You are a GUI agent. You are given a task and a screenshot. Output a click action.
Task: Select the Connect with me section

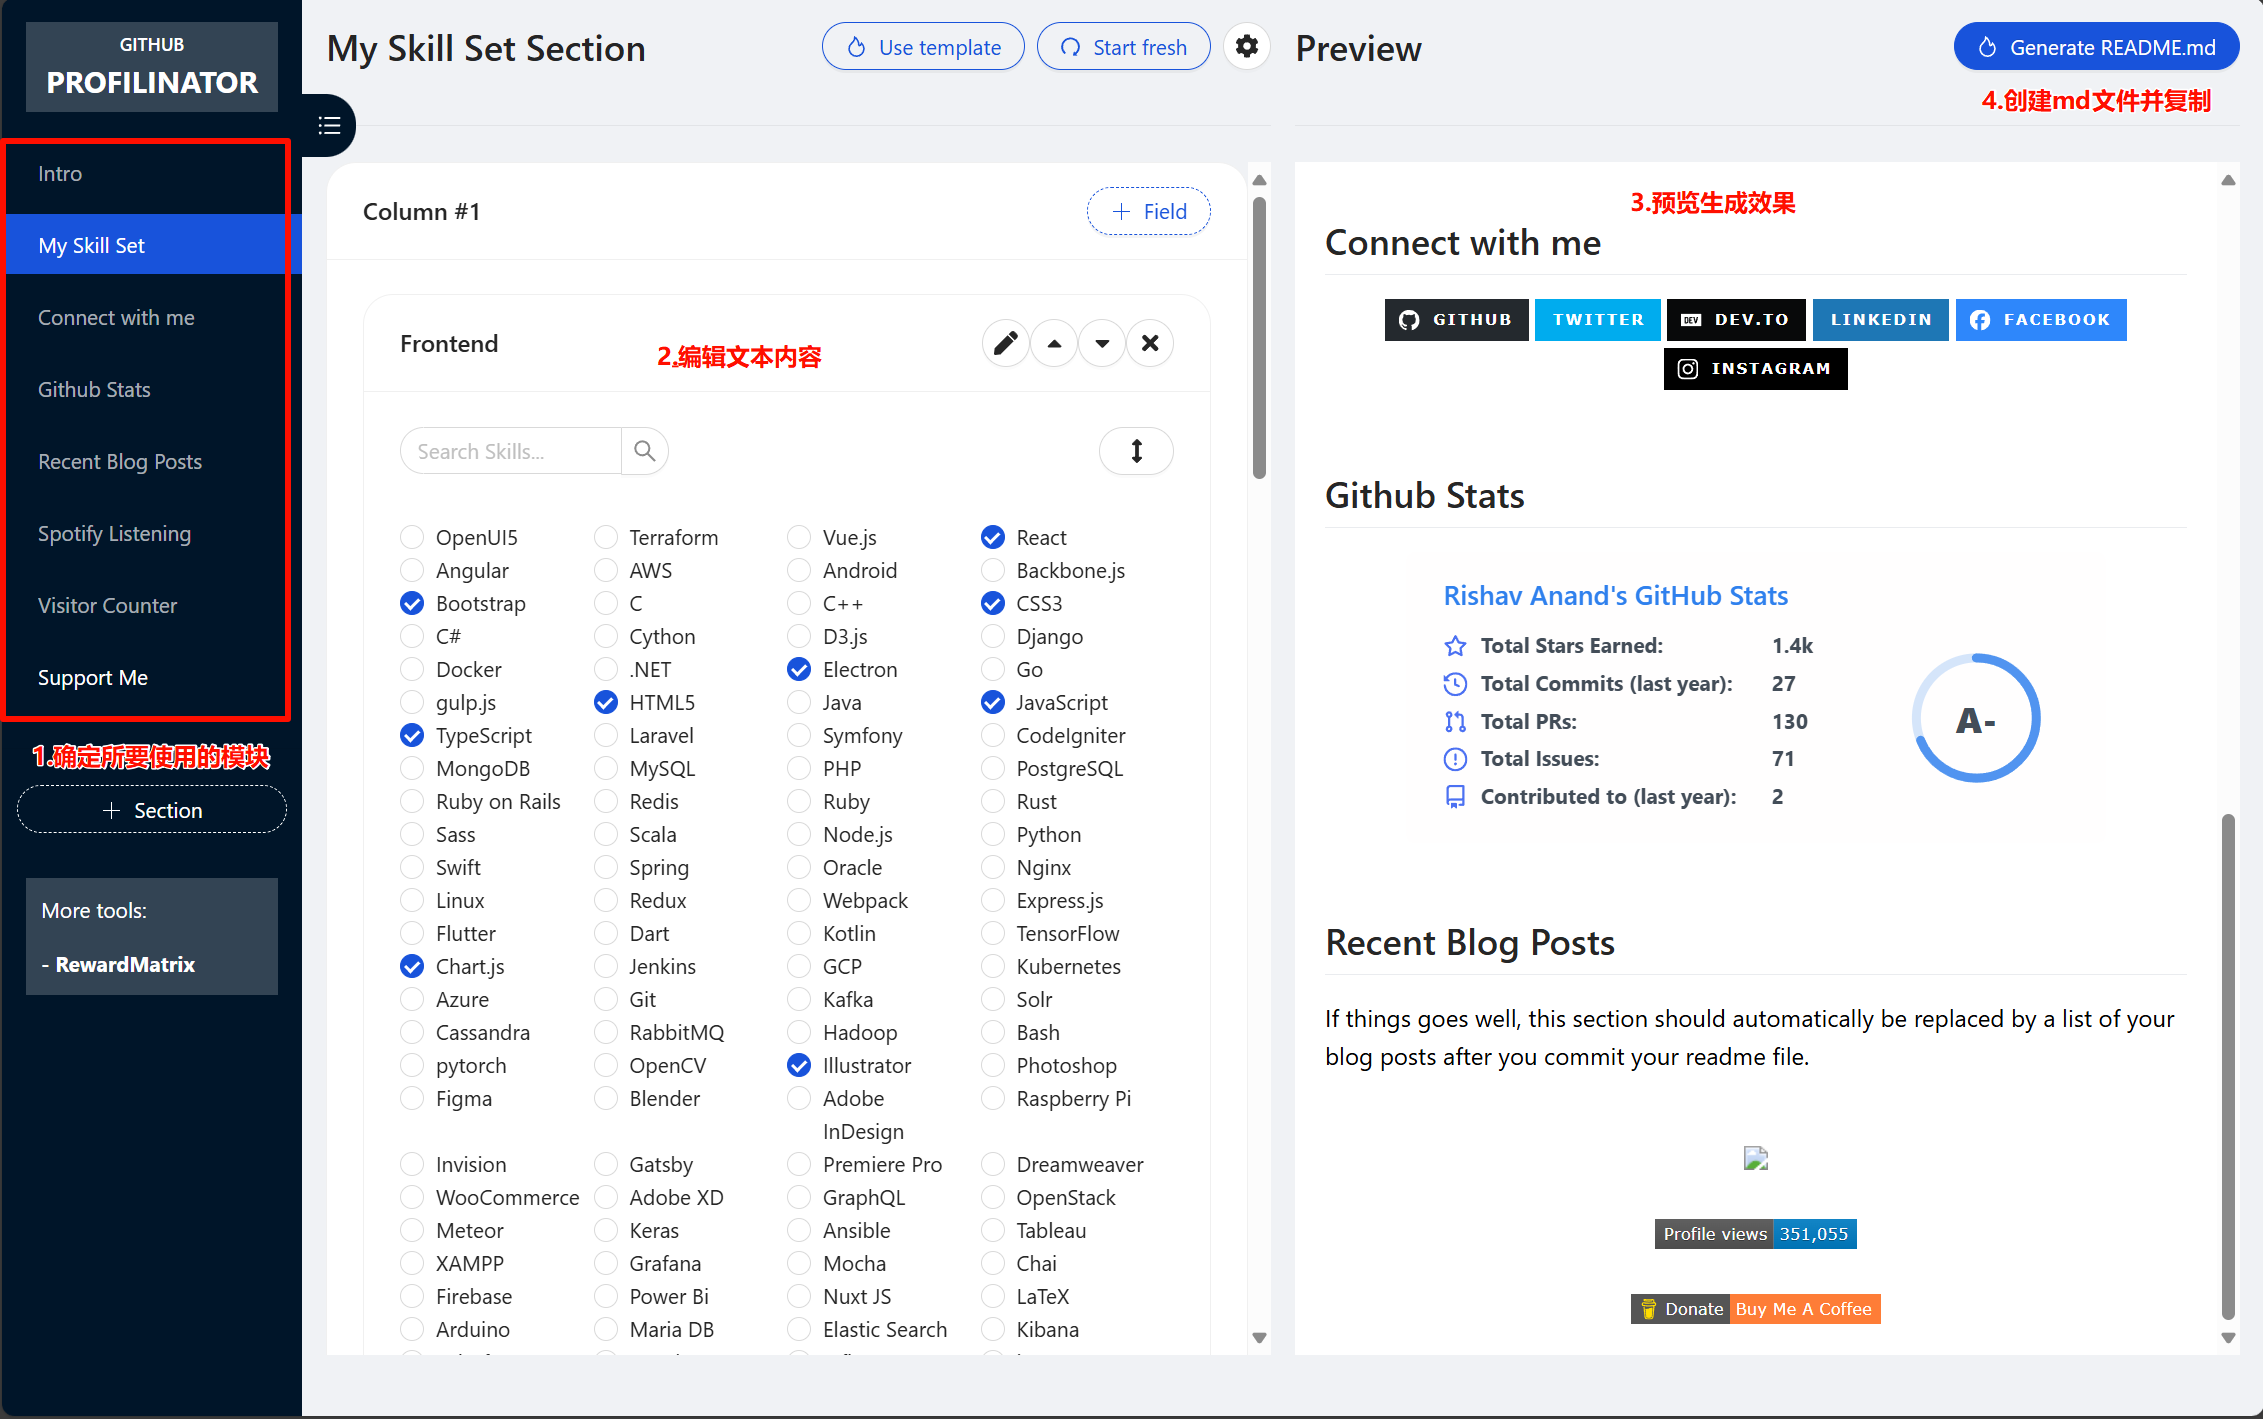[x=116, y=317]
